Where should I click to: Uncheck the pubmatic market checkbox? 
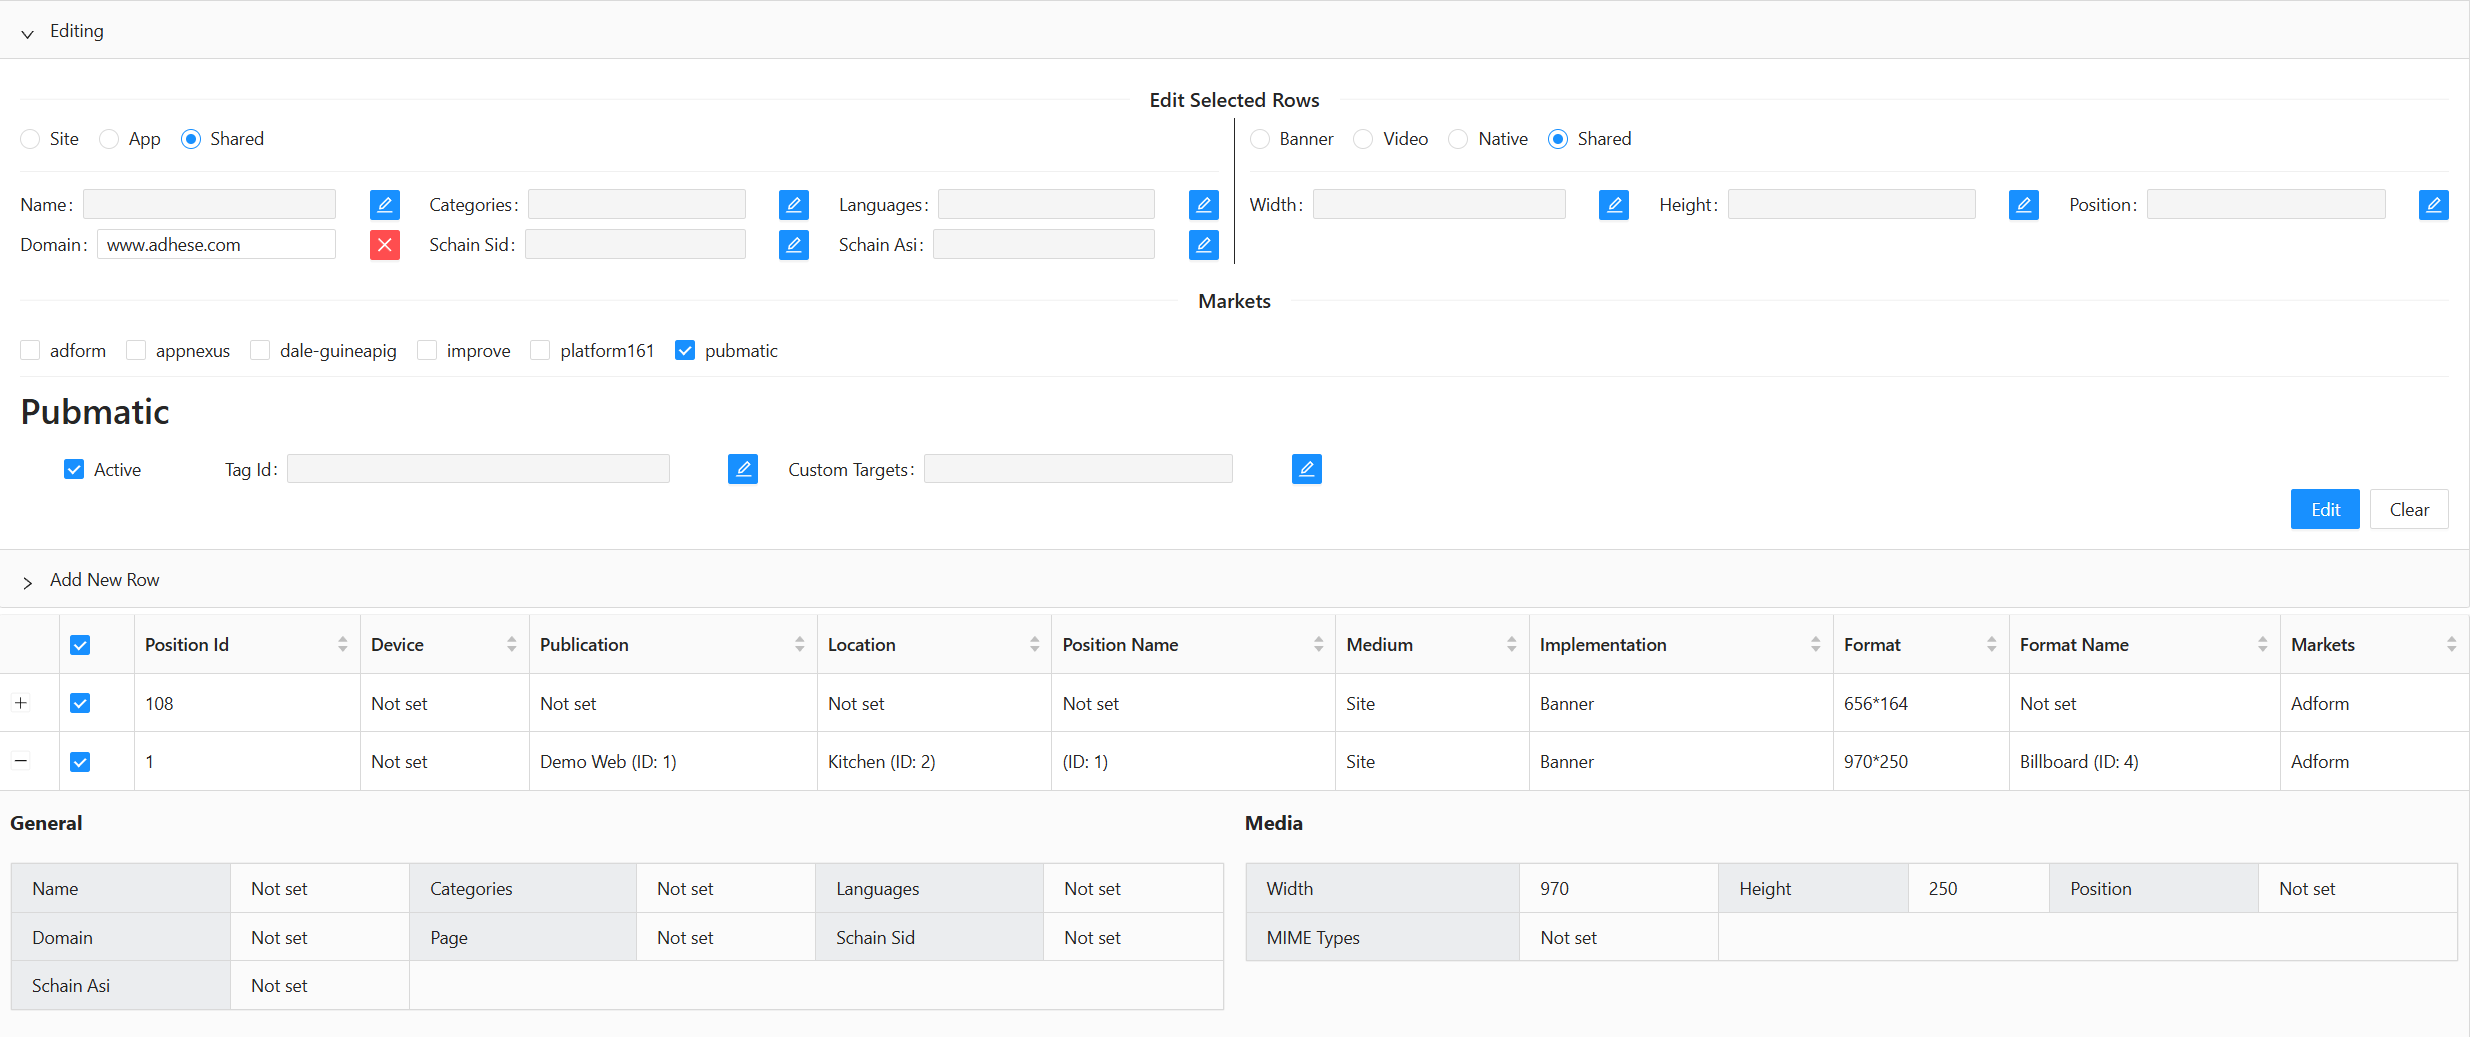point(685,351)
